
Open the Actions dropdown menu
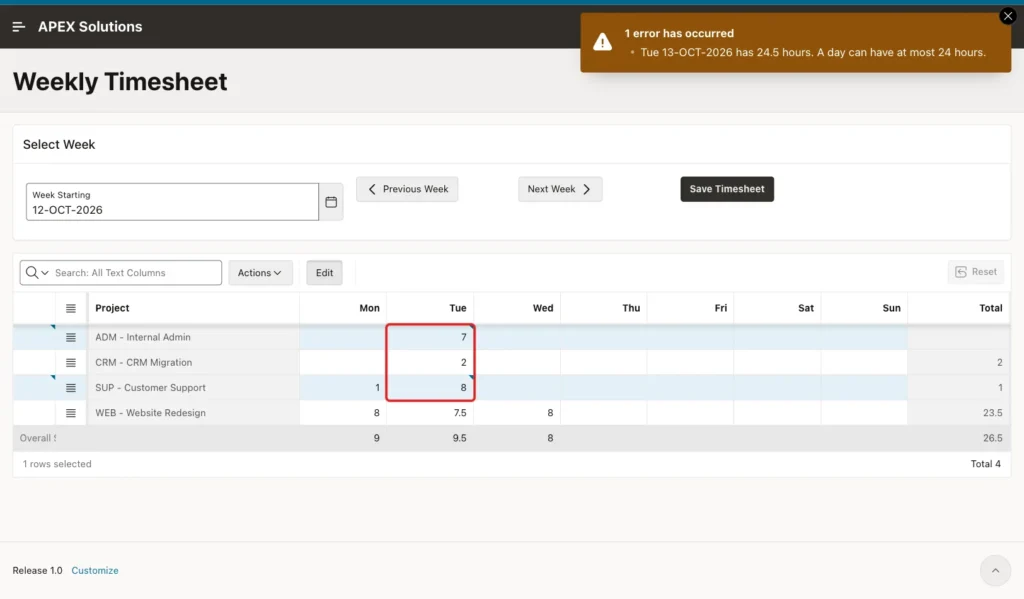pyautogui.click(x=260, y=272)
